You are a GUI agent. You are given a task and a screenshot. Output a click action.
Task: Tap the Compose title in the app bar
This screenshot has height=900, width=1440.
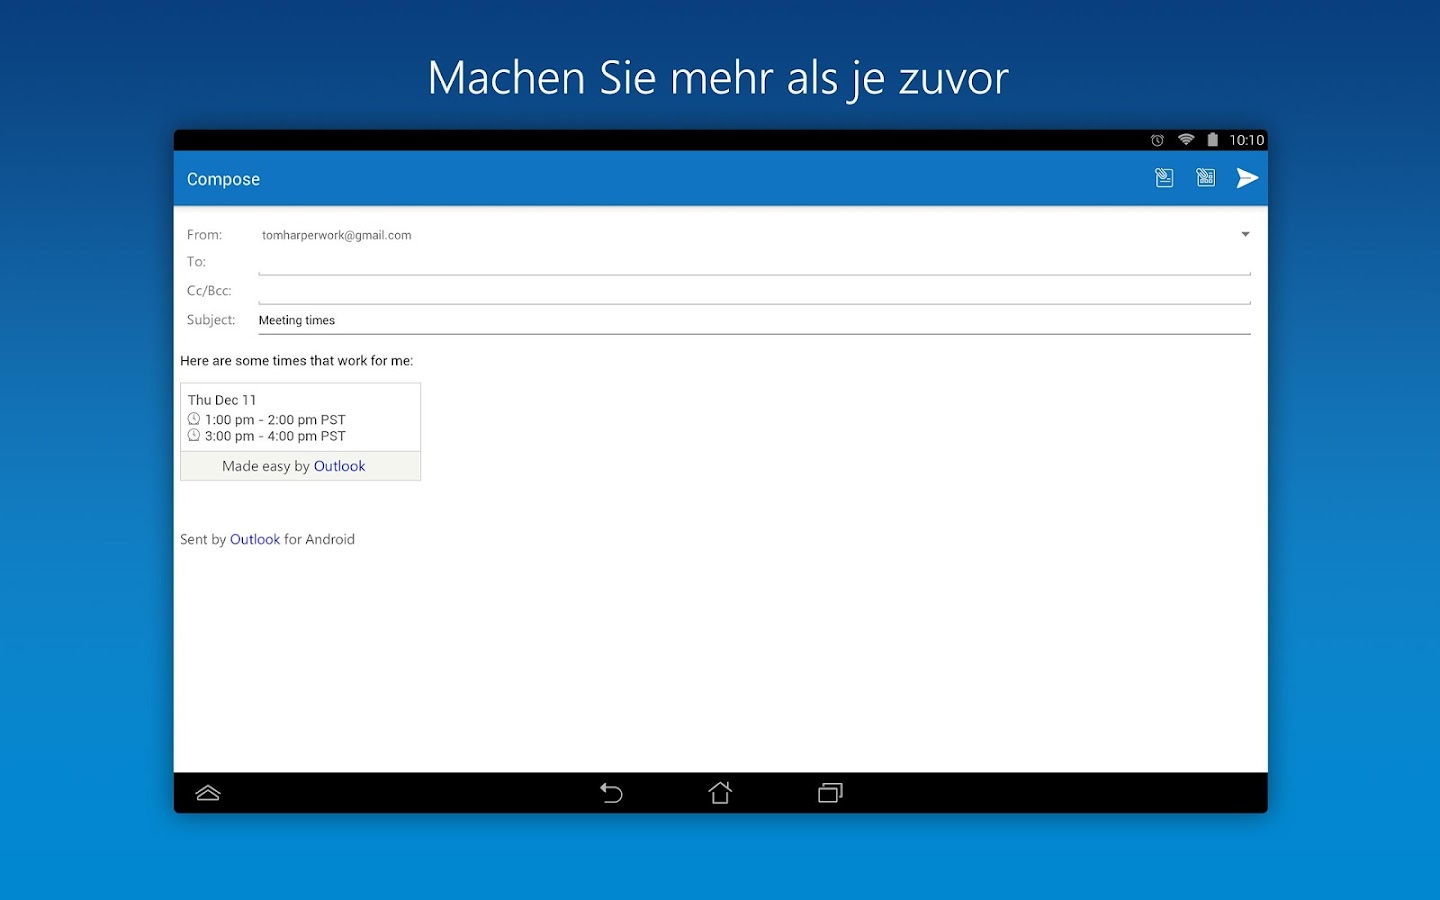pos(223,178)
